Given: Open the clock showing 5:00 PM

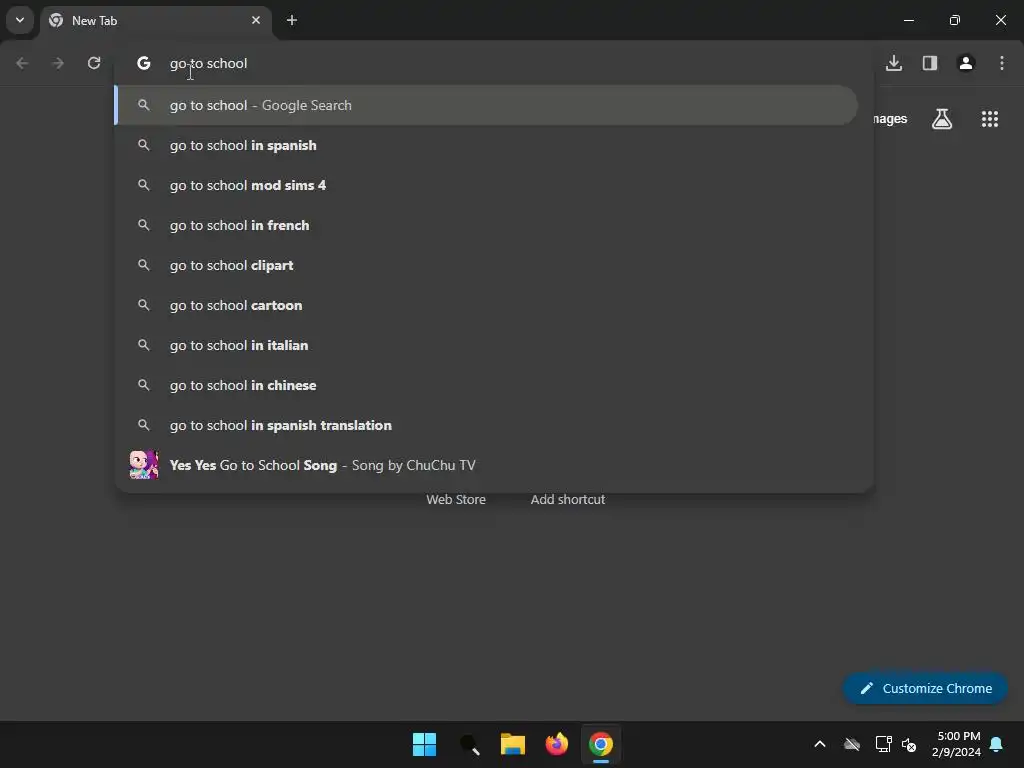Looking at the screenshot, I should (956, 744).
